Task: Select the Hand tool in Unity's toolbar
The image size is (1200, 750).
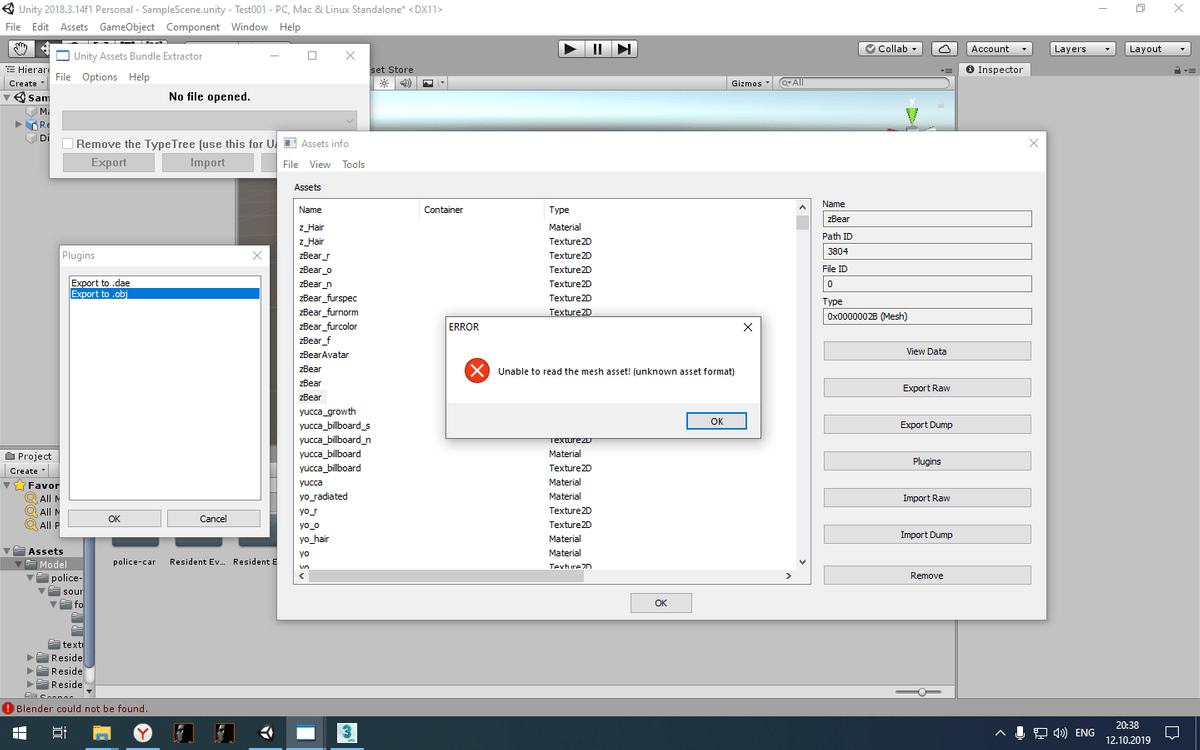Action: coord(20,47)
